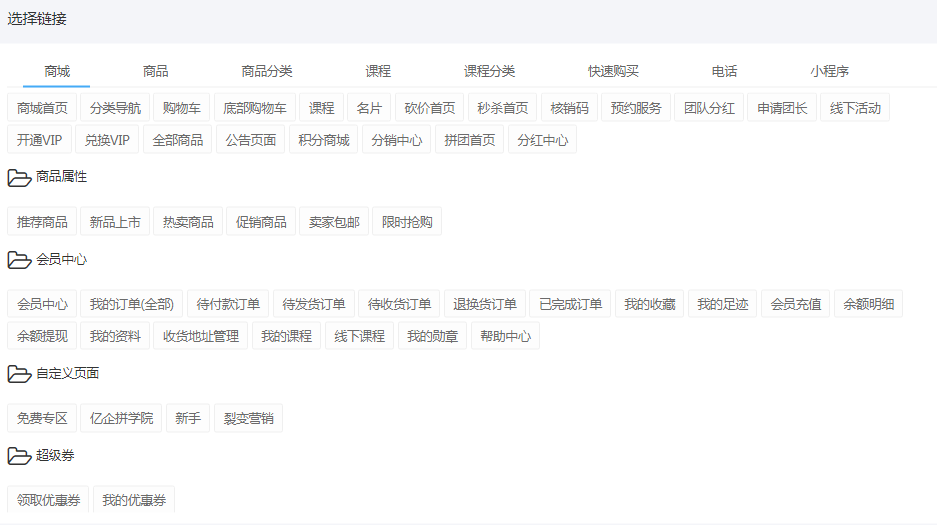Pick the 会员充值 option

(x=795, y=304)
